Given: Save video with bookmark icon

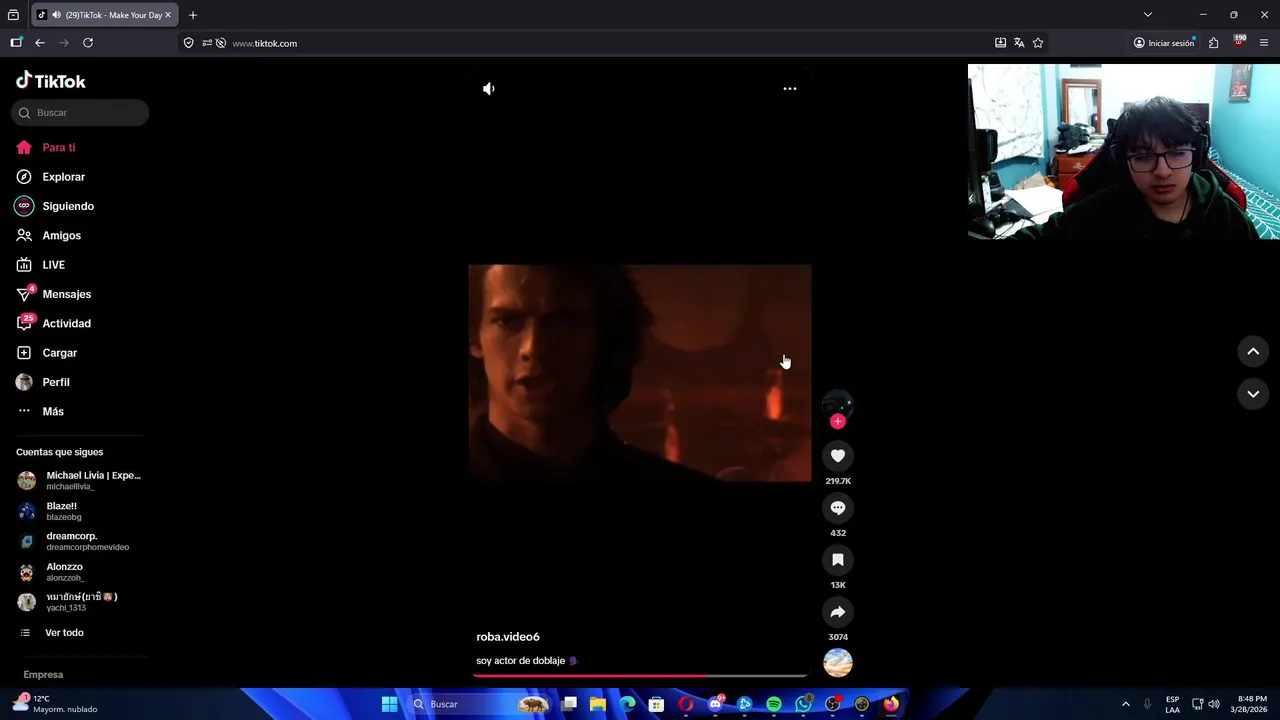Looking at the screenshot, I should (x=838, y=560).
